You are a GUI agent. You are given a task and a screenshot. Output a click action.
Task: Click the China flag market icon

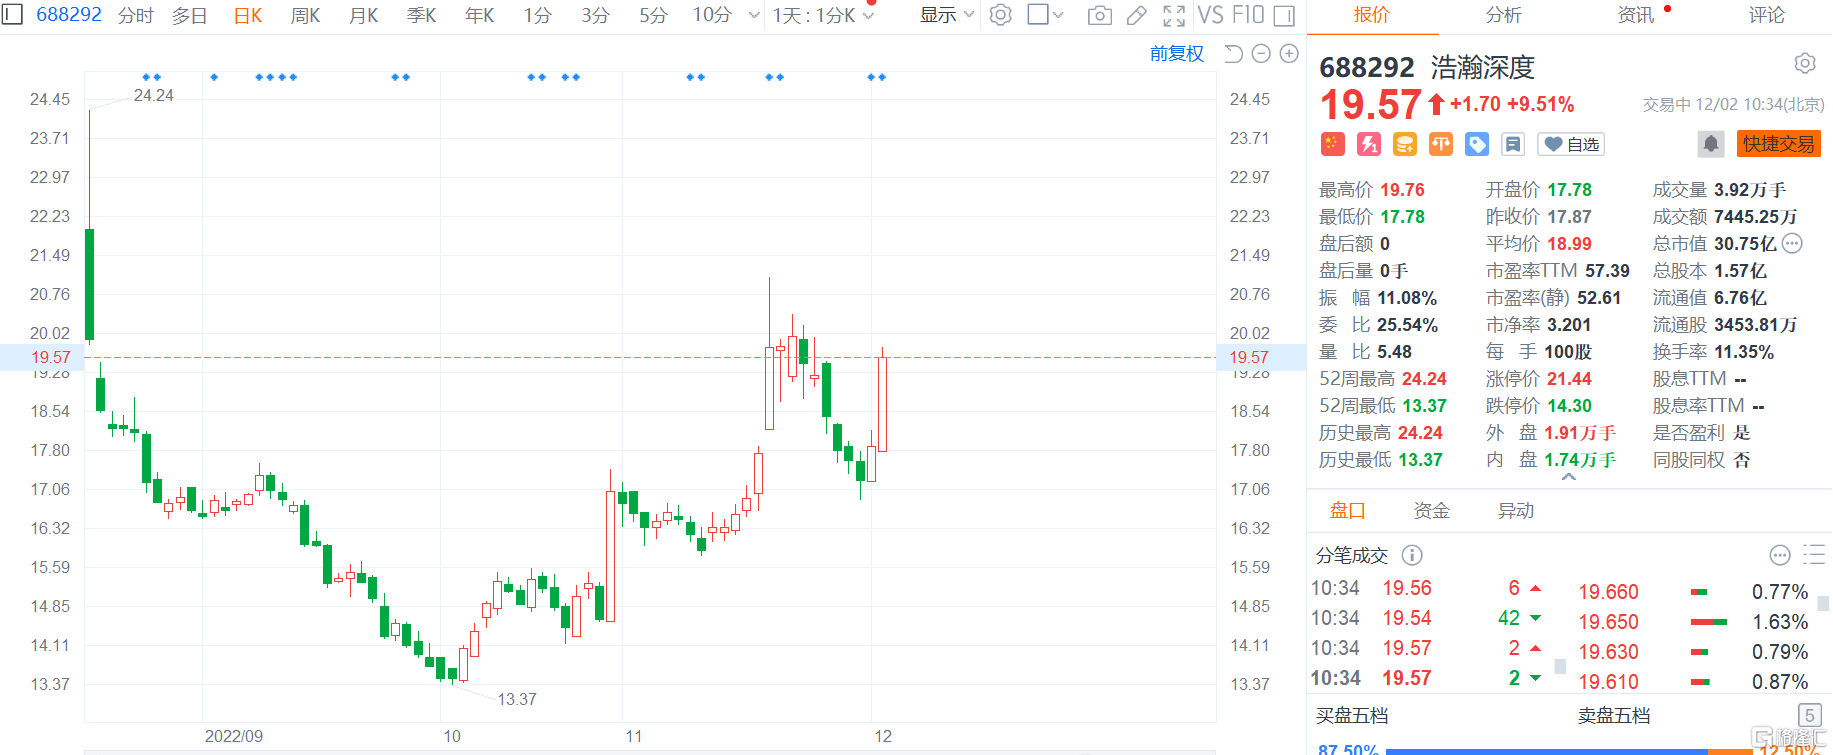(1333, 144)
